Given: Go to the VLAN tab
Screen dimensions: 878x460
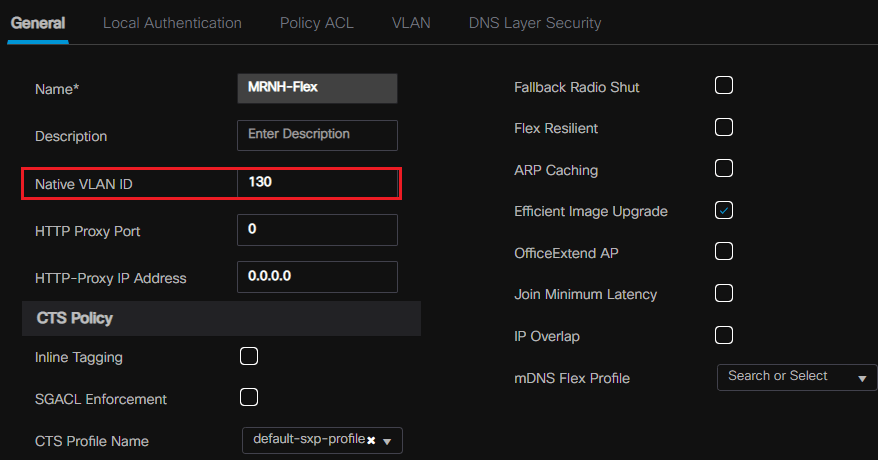Looking at the screenshot, I should (411, 22).
